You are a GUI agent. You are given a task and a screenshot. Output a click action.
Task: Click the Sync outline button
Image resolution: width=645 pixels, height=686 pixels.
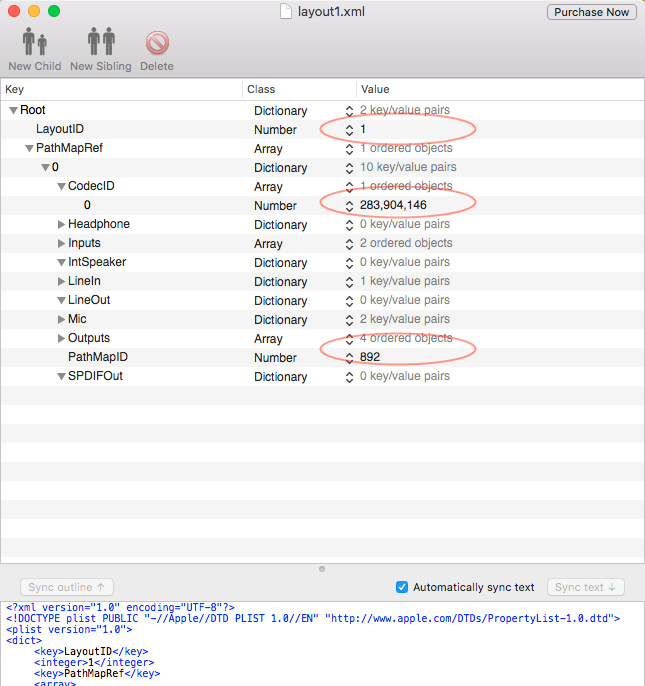[x=67, y=587]
